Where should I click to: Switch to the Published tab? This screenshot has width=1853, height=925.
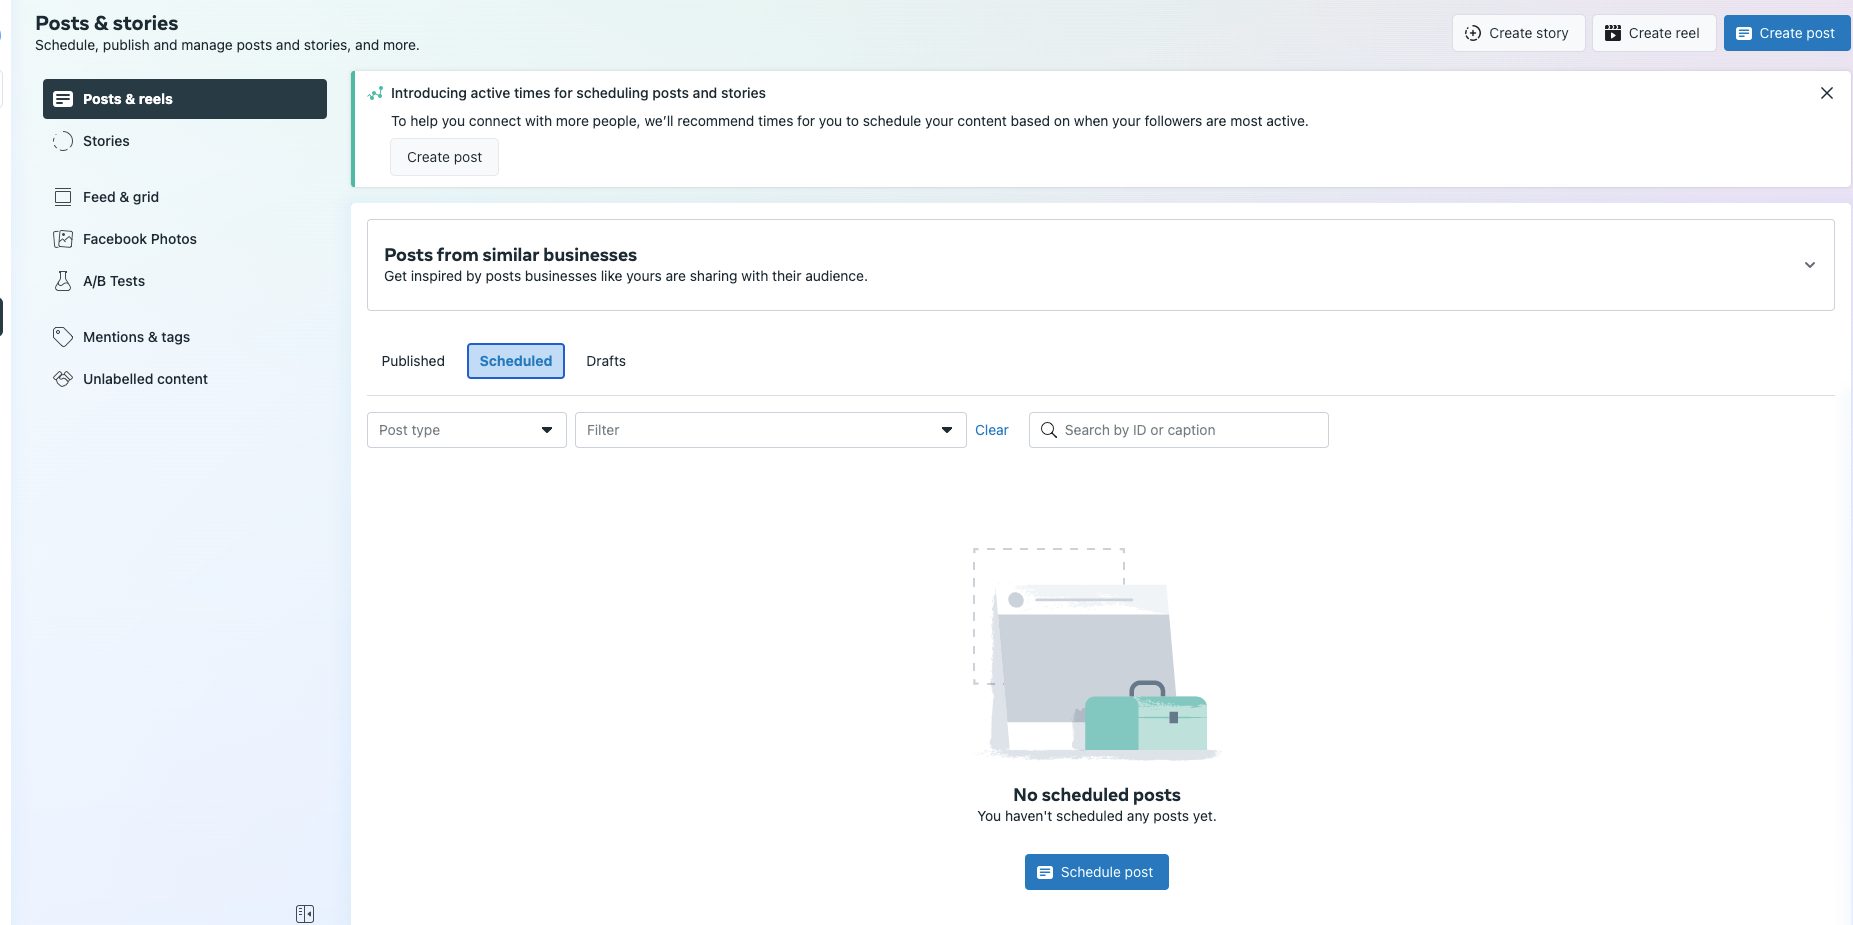point(411,361)
